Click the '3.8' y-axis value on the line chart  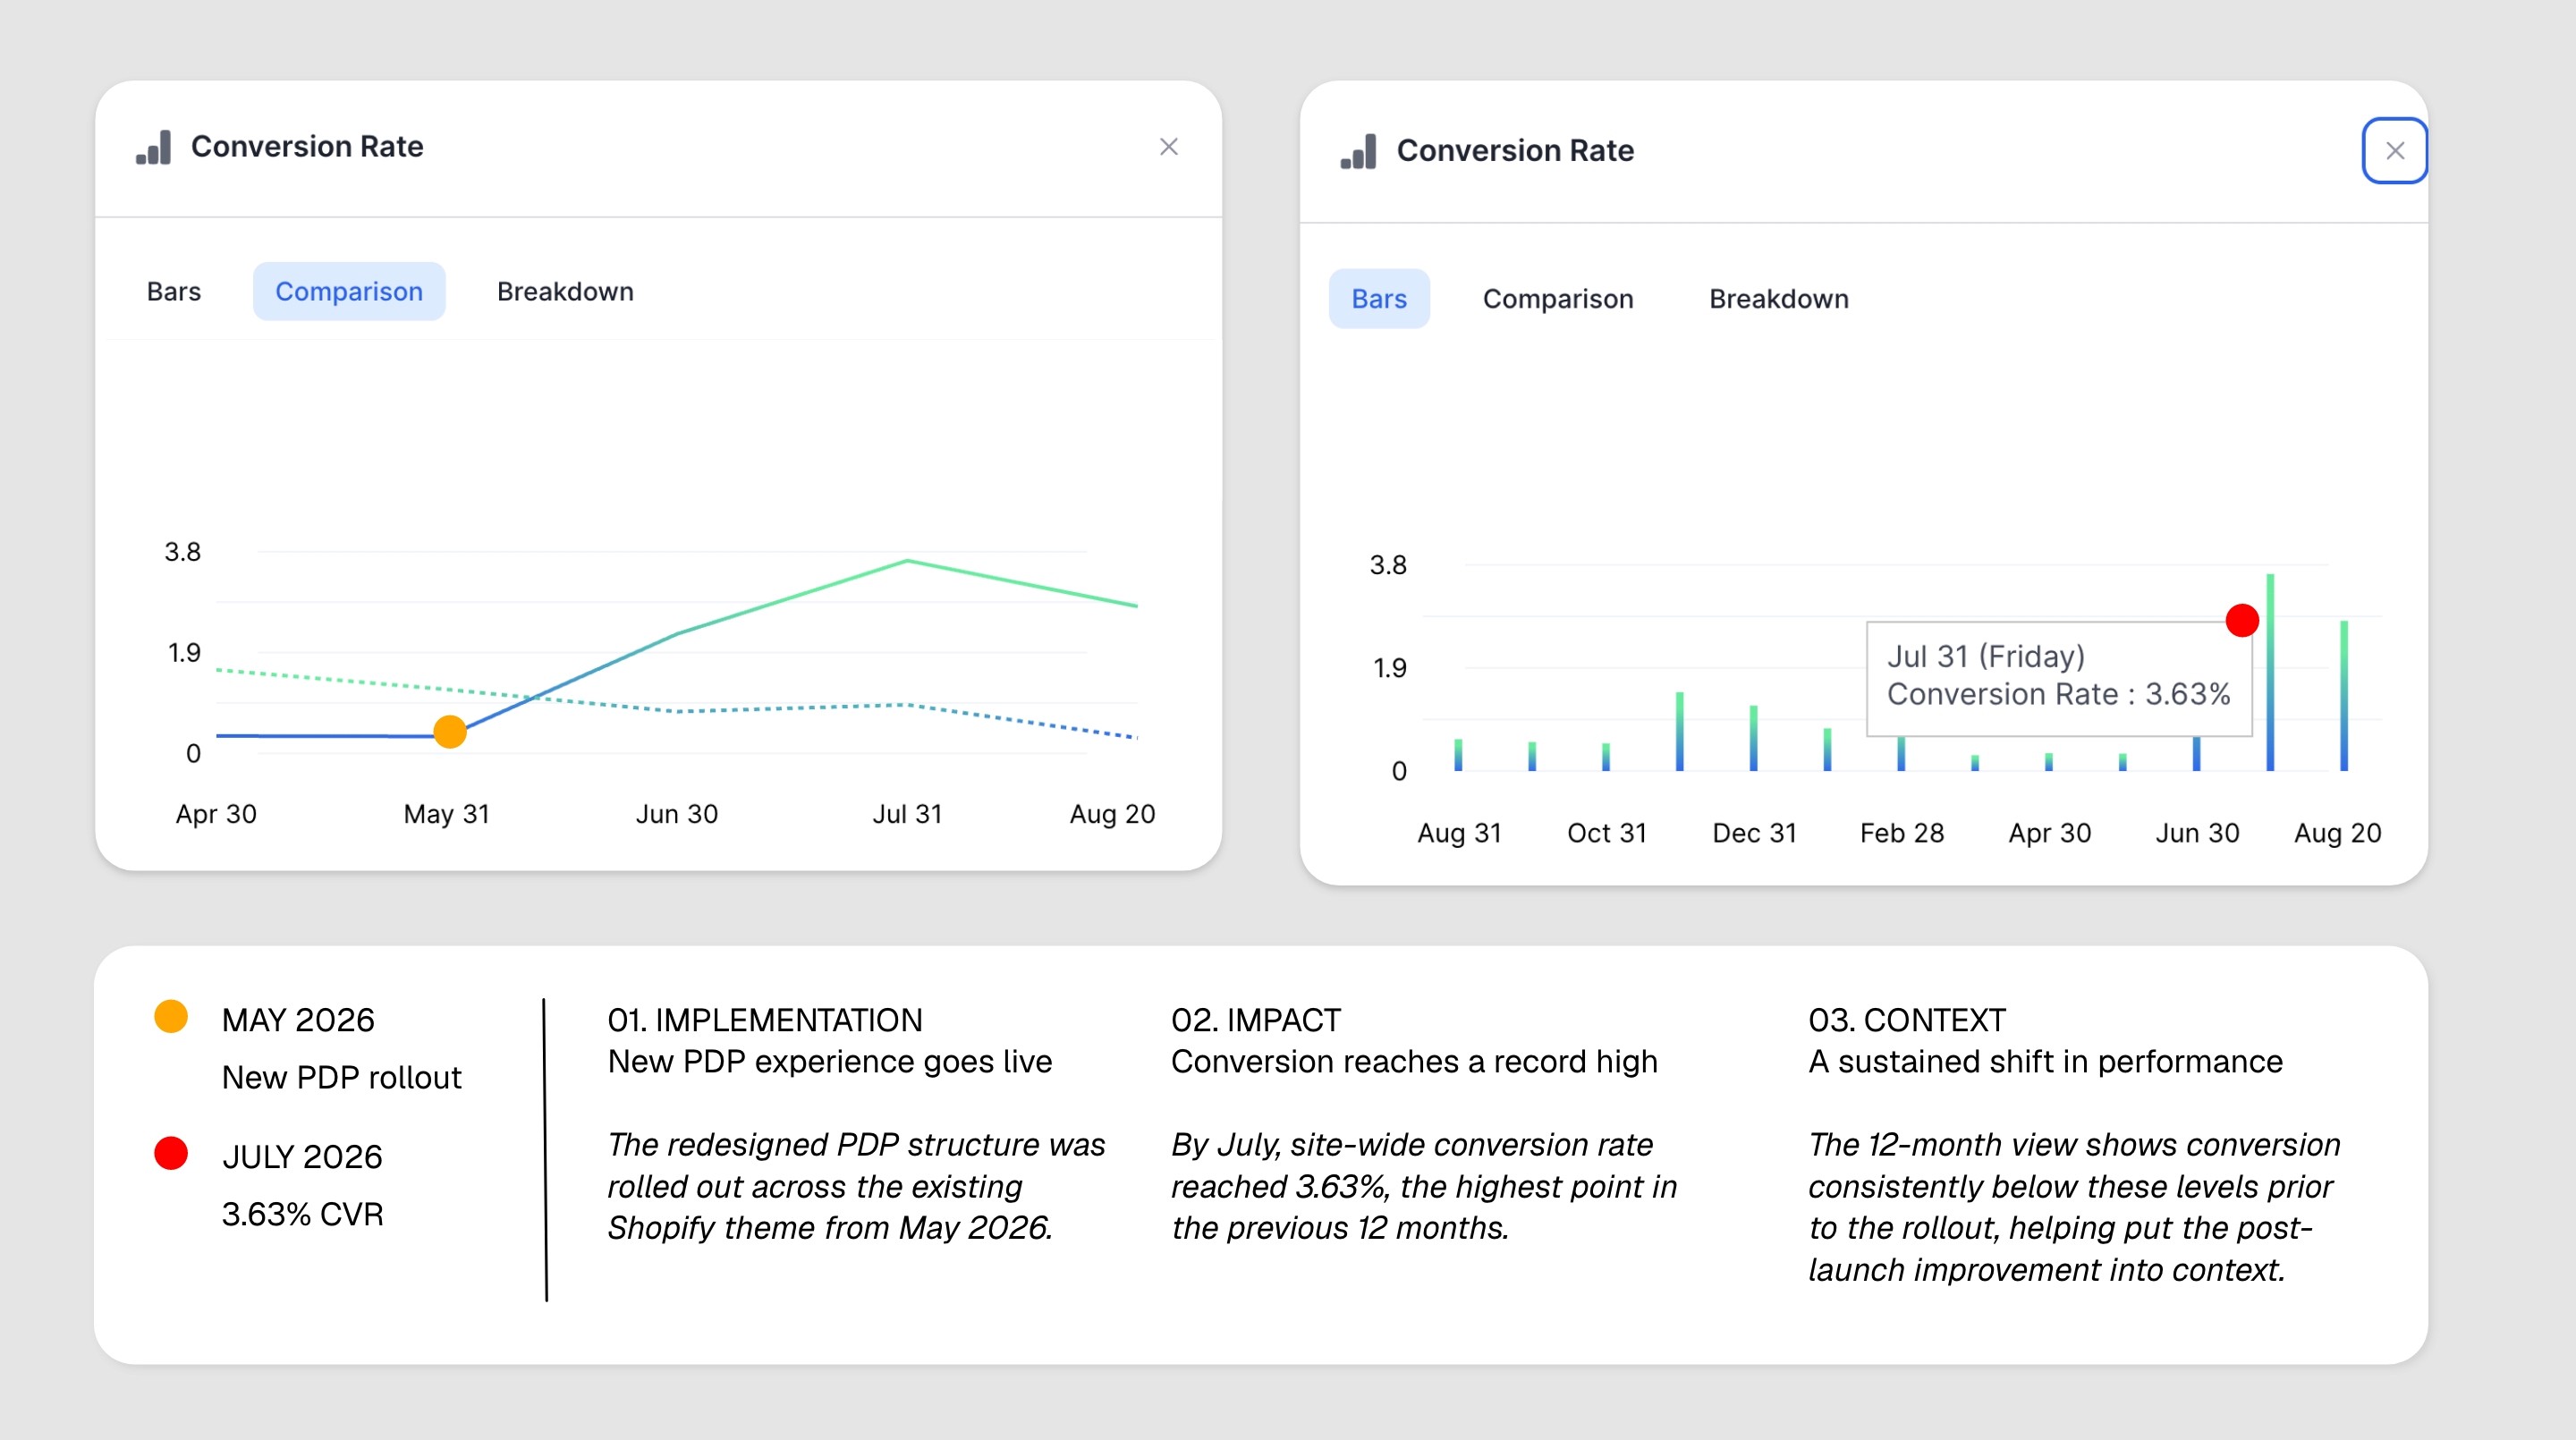[183, 552]
